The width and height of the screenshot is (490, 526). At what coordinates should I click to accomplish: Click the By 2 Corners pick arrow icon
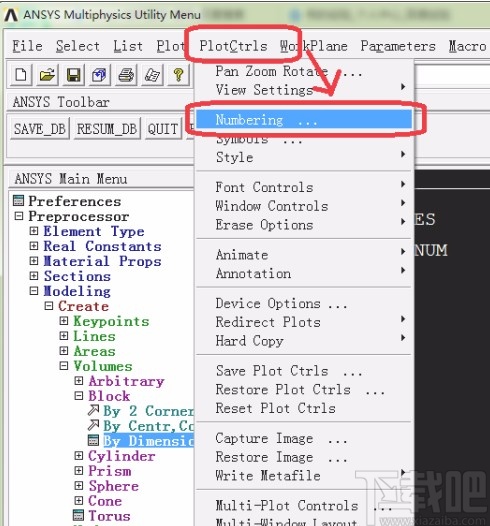[x=93, y=410]
